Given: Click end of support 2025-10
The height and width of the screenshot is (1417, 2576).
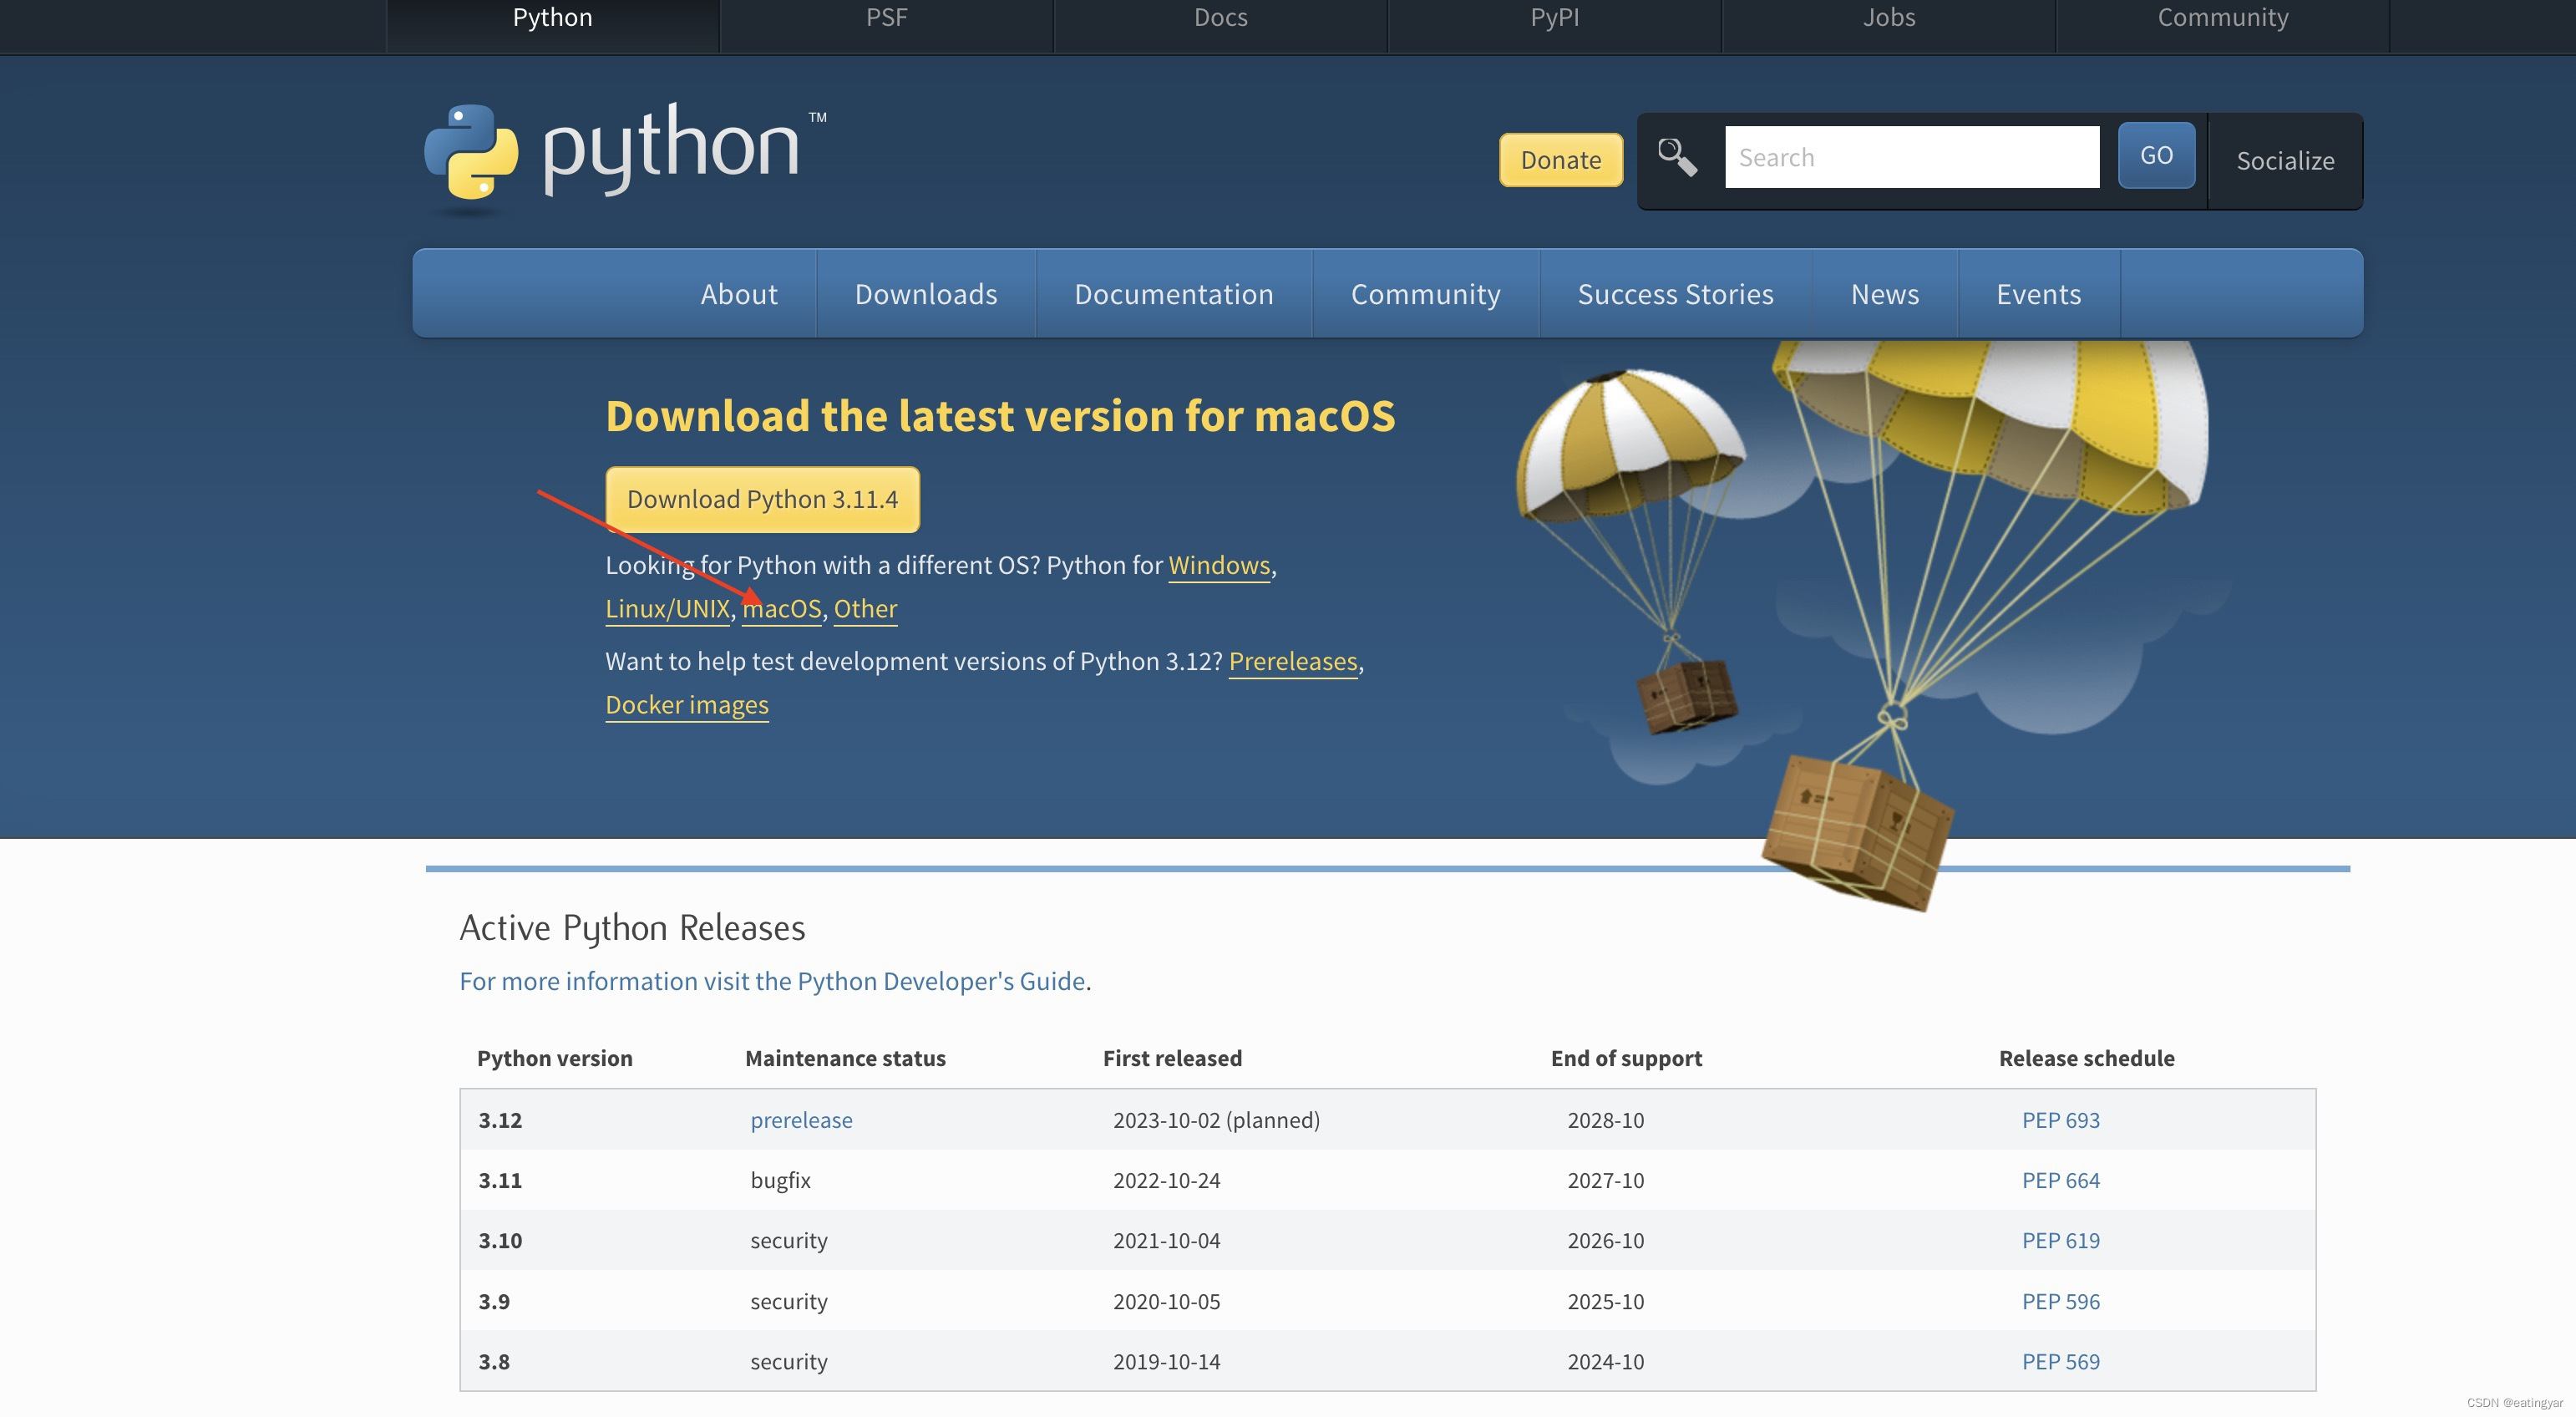Looking at the screenshot, I should tap(1605, 1301).
